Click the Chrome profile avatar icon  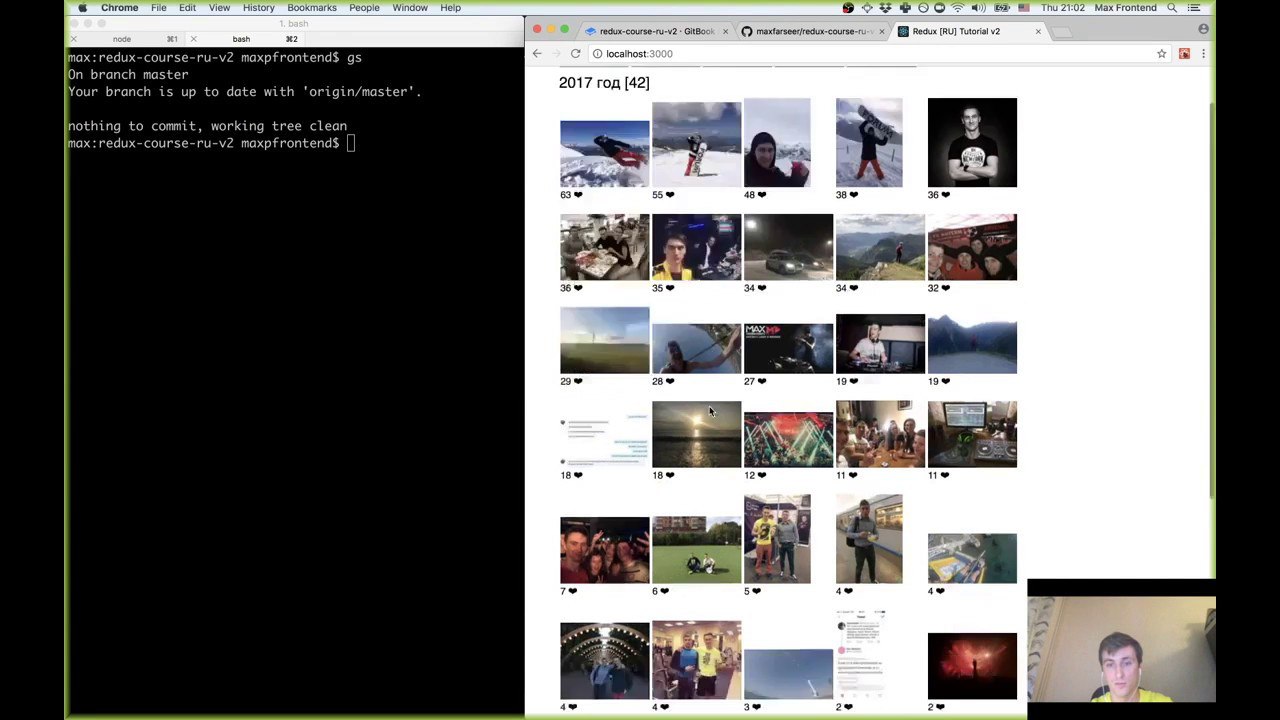tap(1203, 29)
